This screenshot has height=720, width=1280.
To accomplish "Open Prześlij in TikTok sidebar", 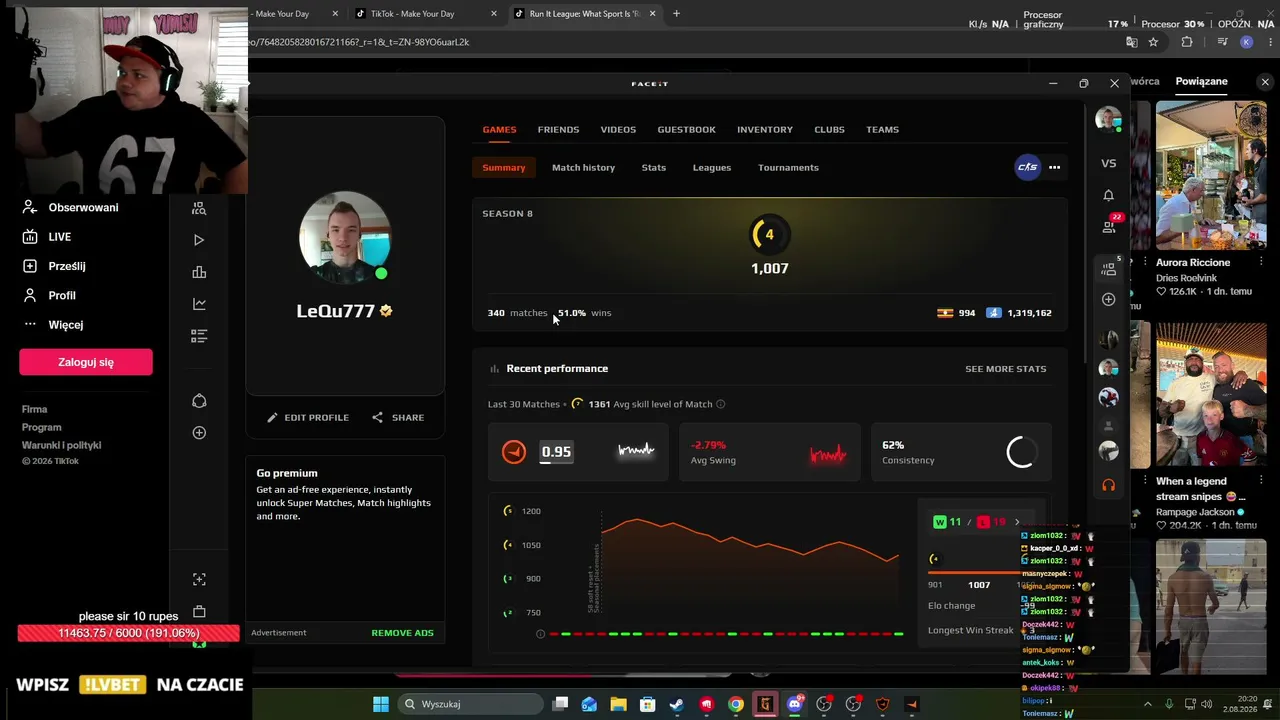I will pyautogui.click(x=54, y=266).
